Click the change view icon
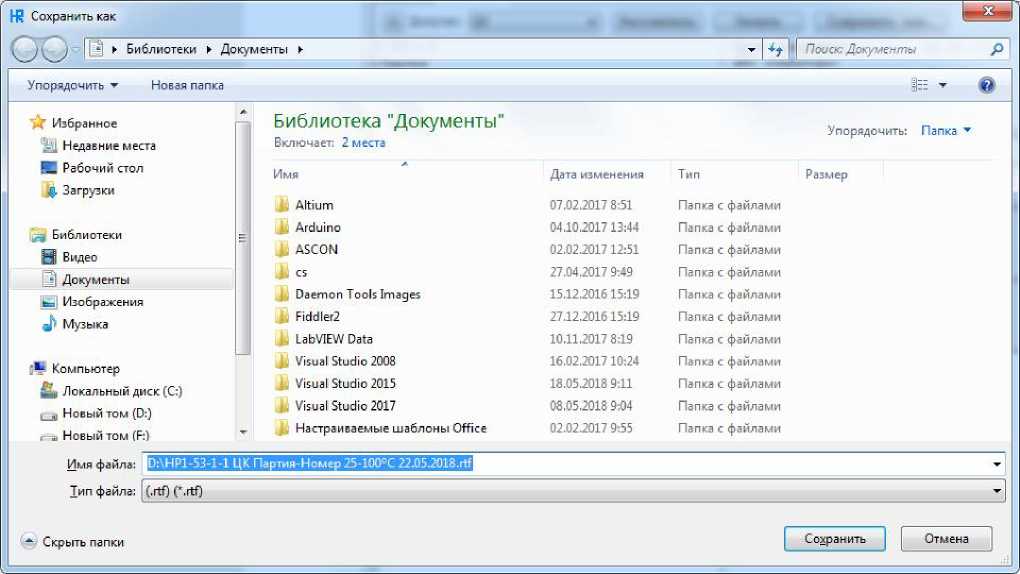The width and height of the screenshot is (1020, 574). 920,86
